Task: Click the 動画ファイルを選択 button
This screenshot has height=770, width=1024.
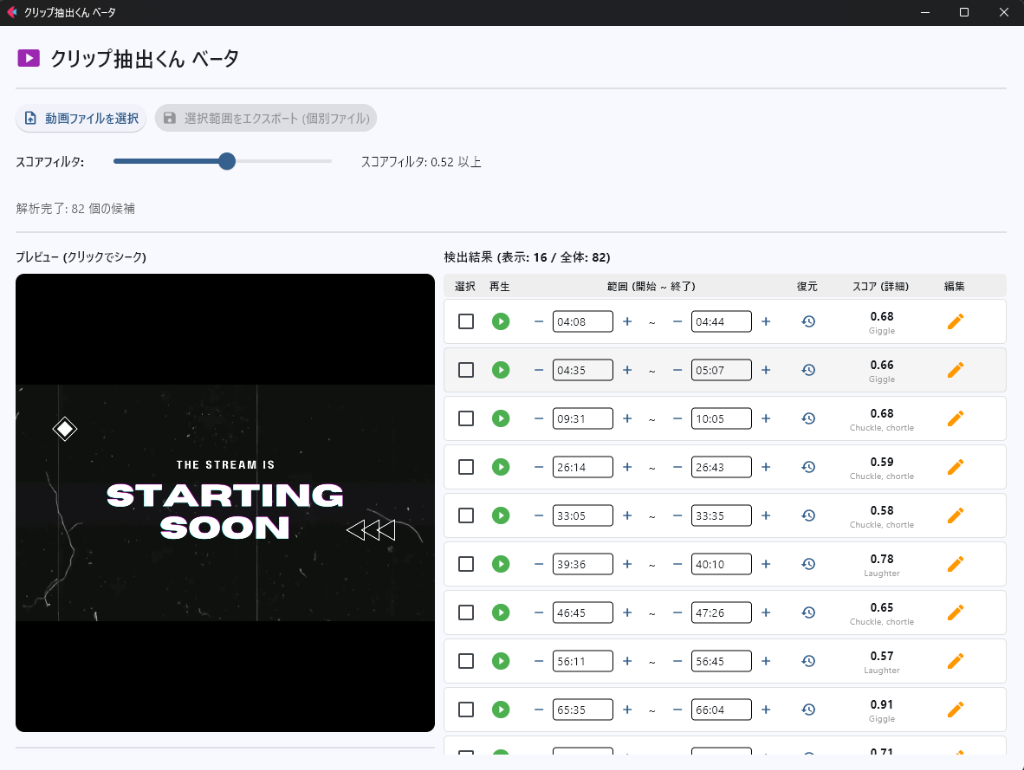Action: pyautogui.click(x=81, y=118)
